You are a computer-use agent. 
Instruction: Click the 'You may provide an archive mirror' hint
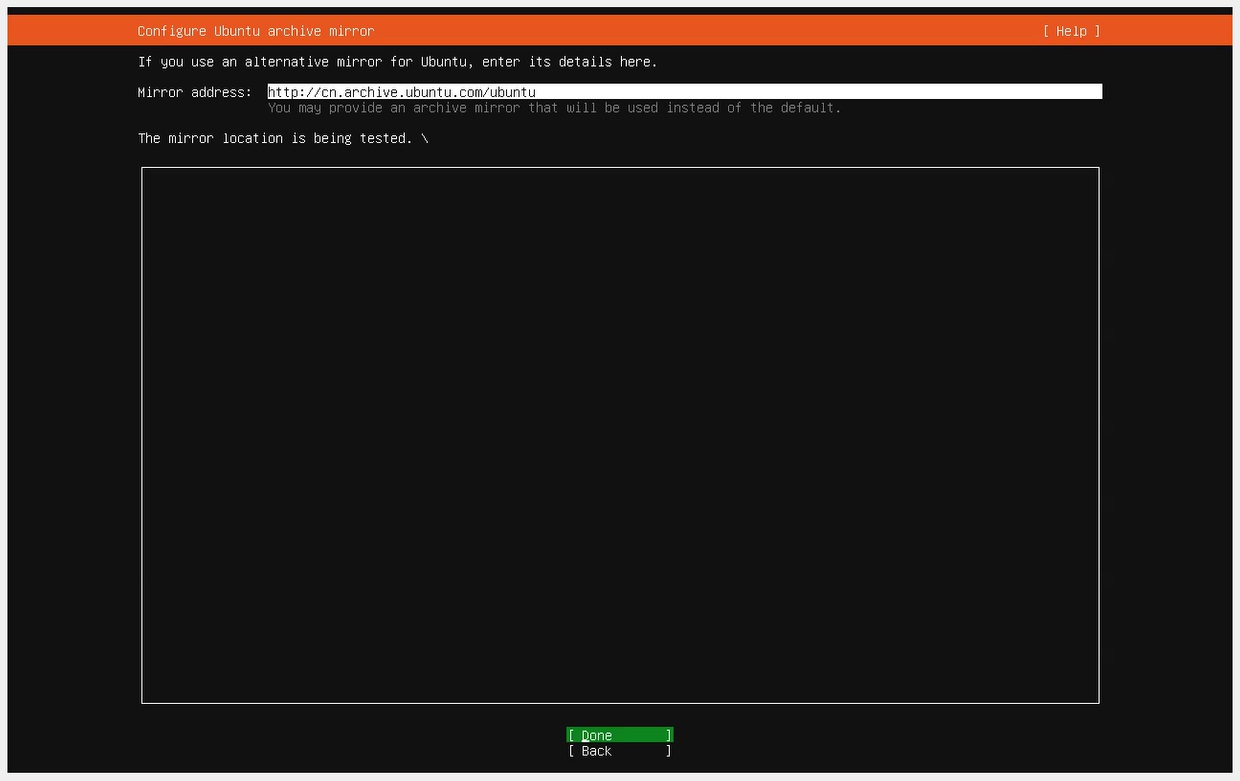click(x=554, y=108)
